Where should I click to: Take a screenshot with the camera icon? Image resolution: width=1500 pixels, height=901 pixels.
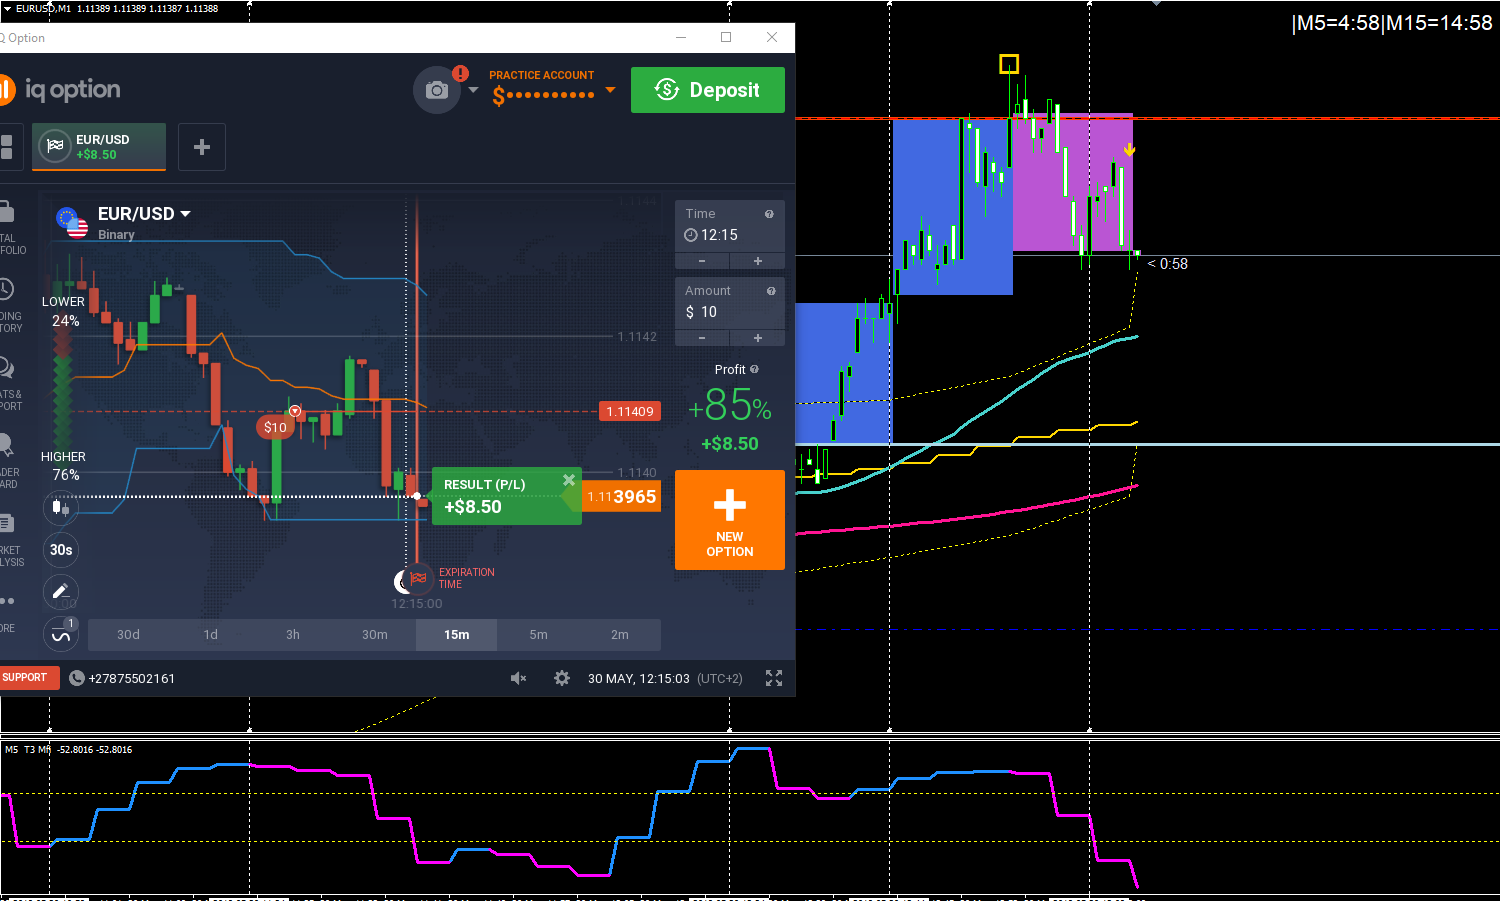pyautogui.click(x=437, y=91)
